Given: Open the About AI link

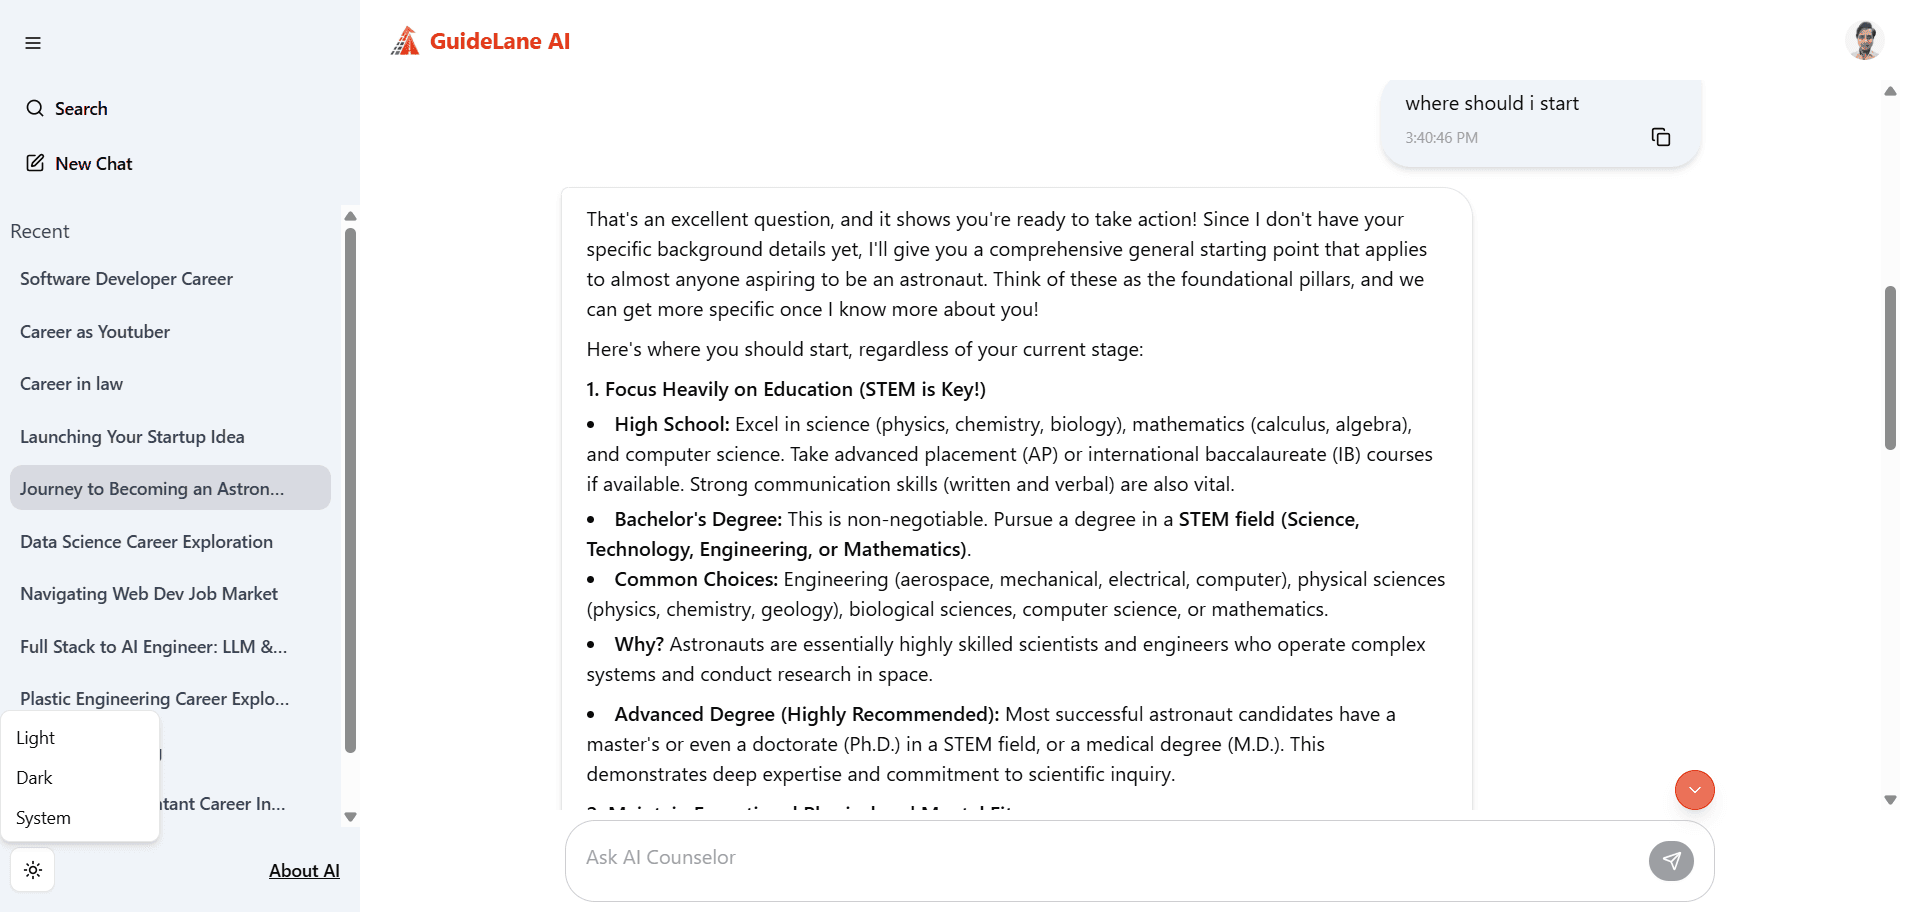Looking at the screenshot, I should click(304, 871).
